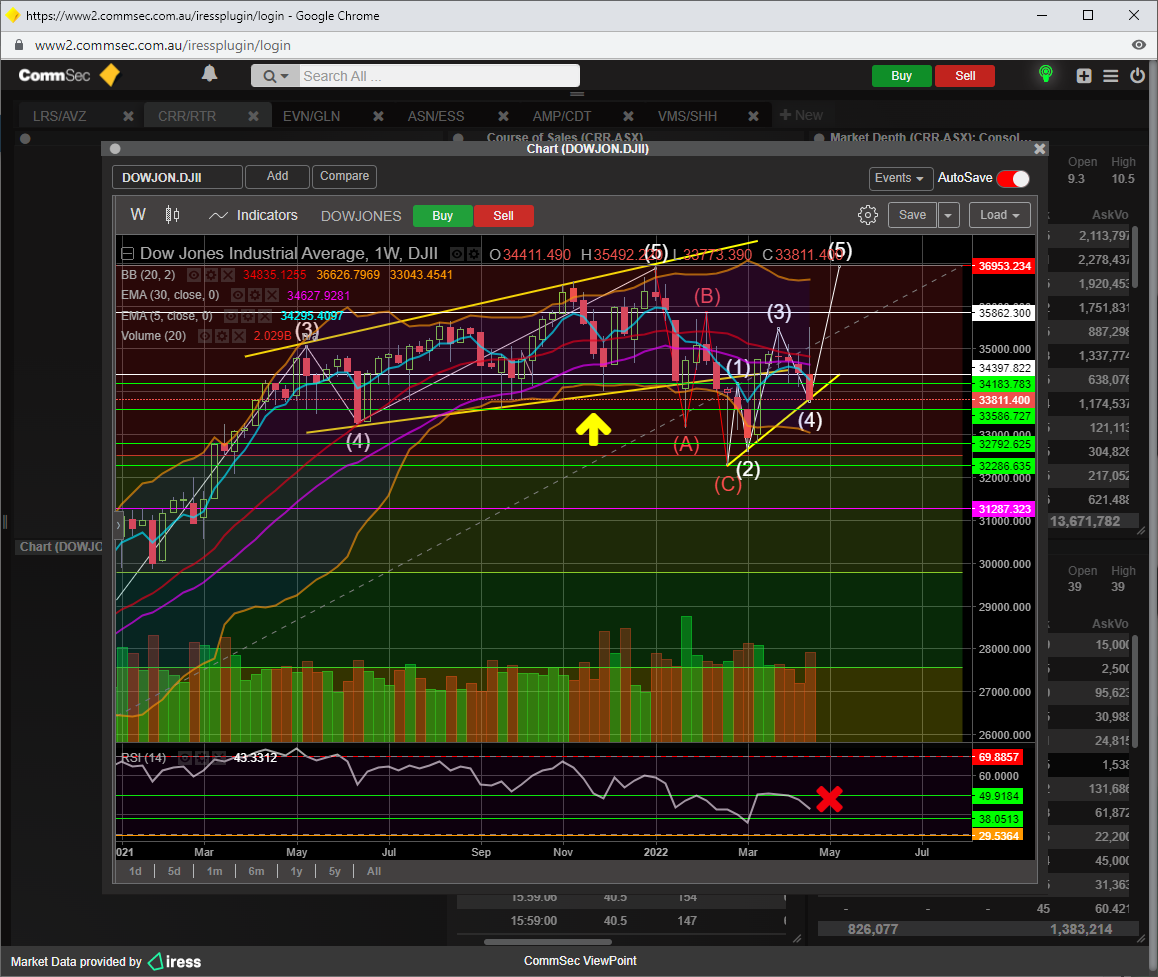Open main series settings gear next to DJII
Image resolution: width=1158 pixels, height=977 pixels.
click(473, 254)
